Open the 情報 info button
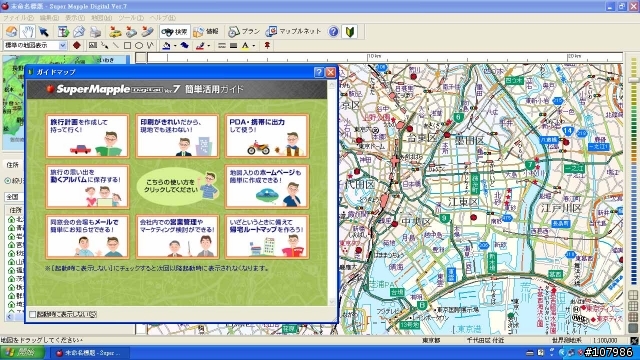Screen dimensions: 640x360 207,31
